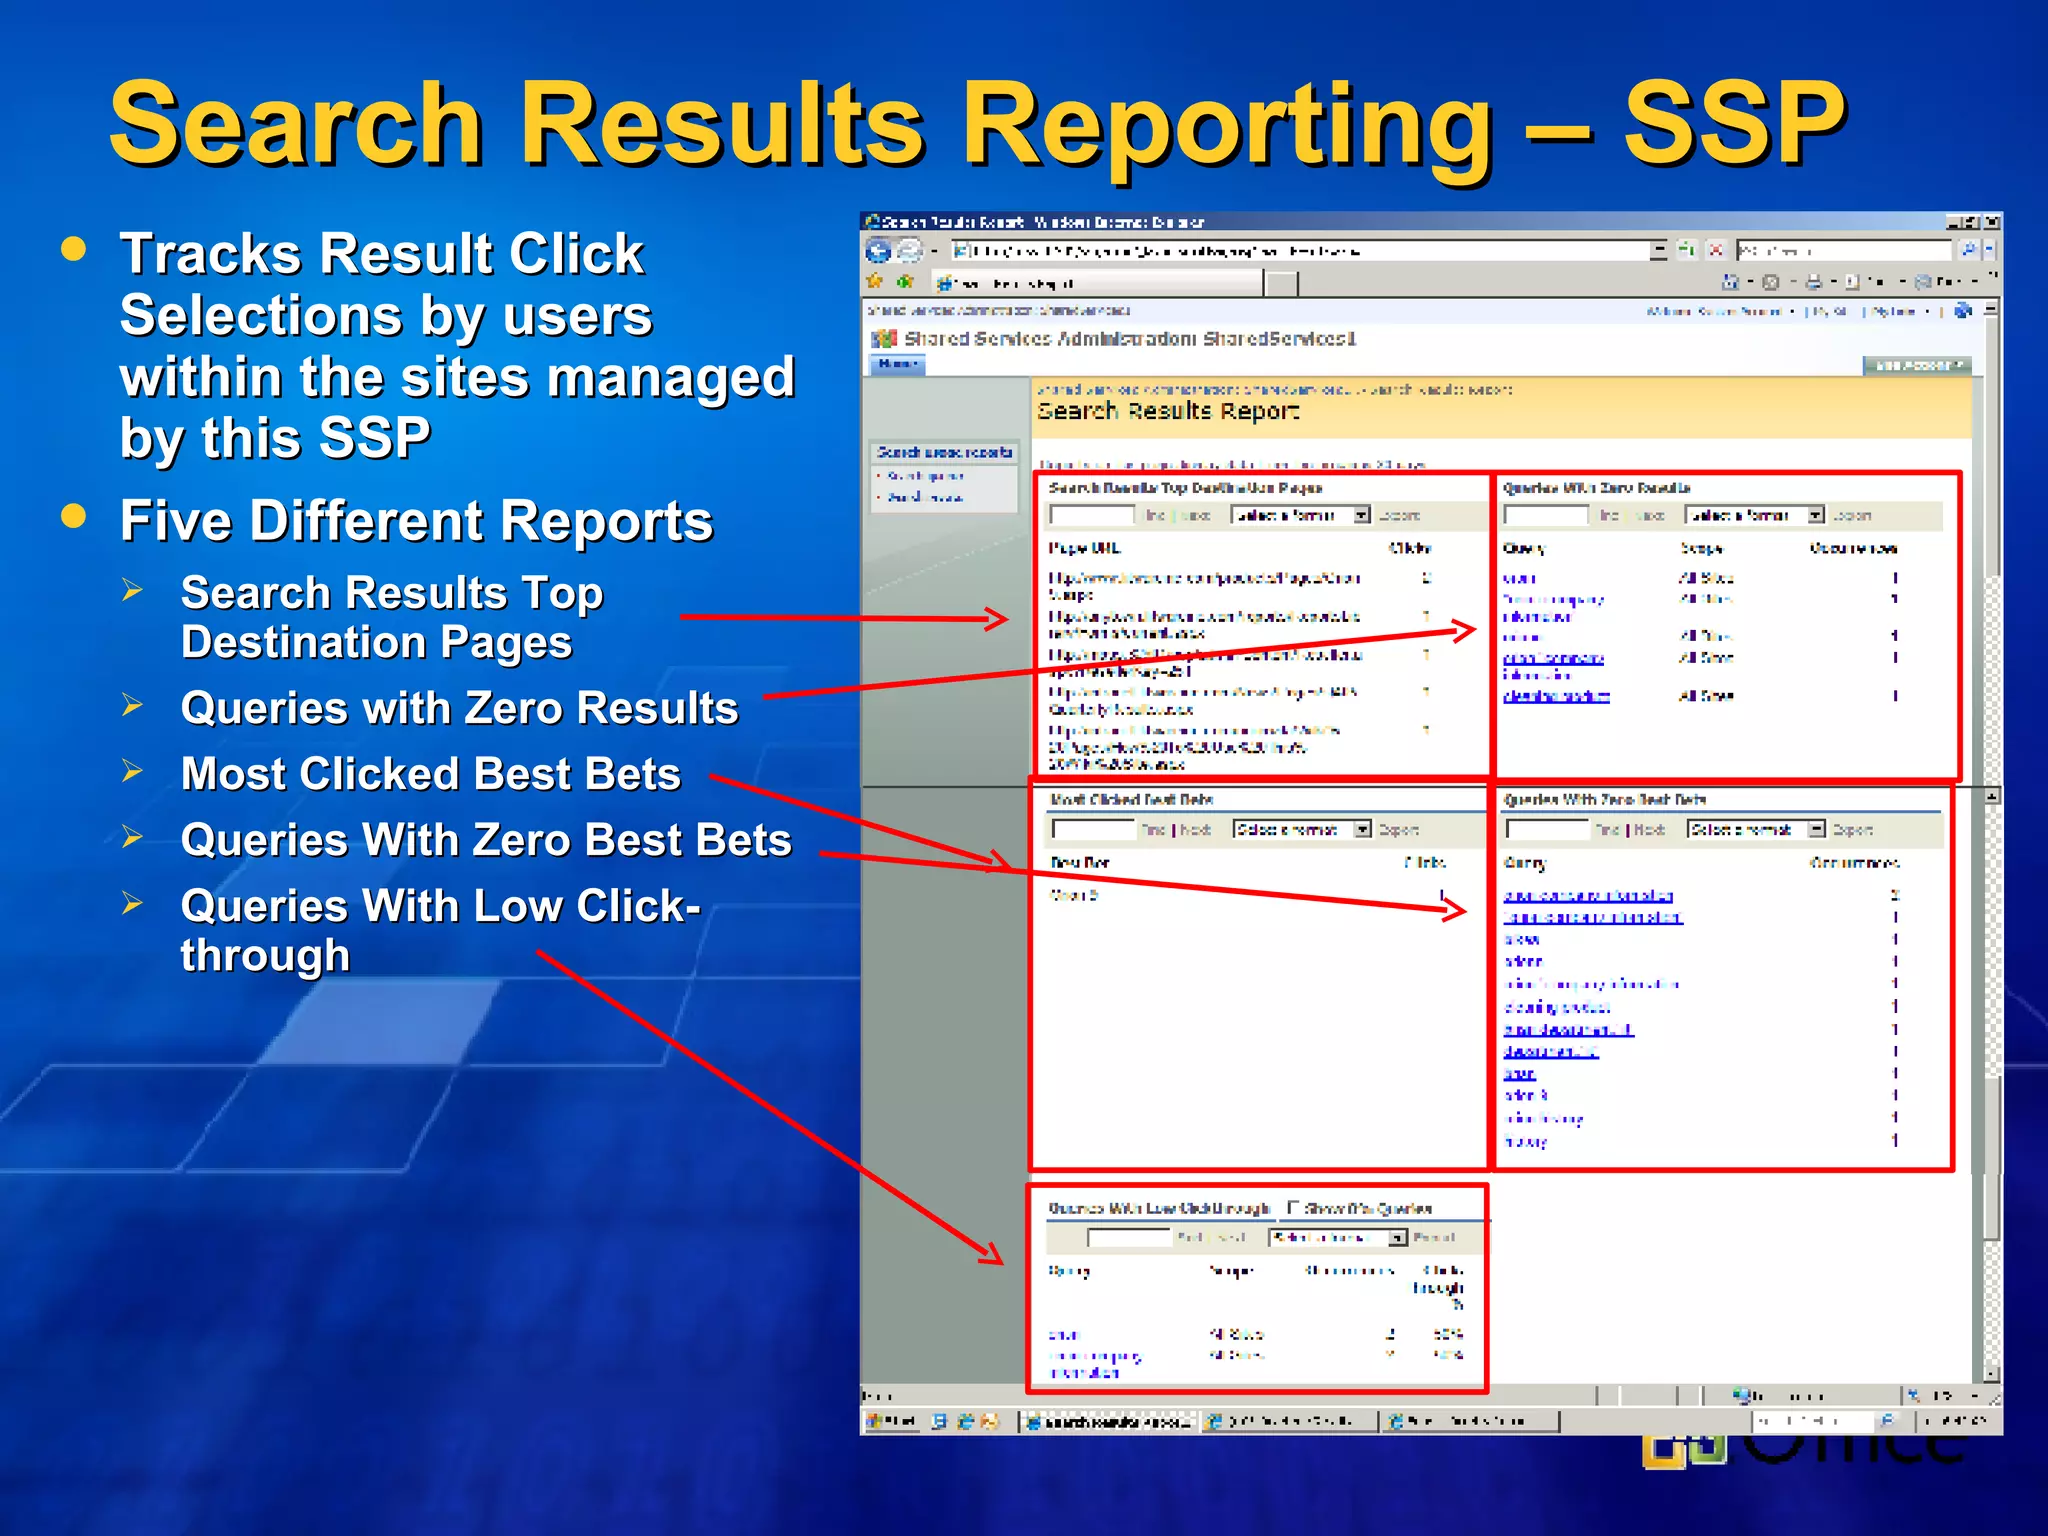This screenshot has width=2048, height=1536.
Task: Click the Home icon in IE command bar
Action: 1730,282
